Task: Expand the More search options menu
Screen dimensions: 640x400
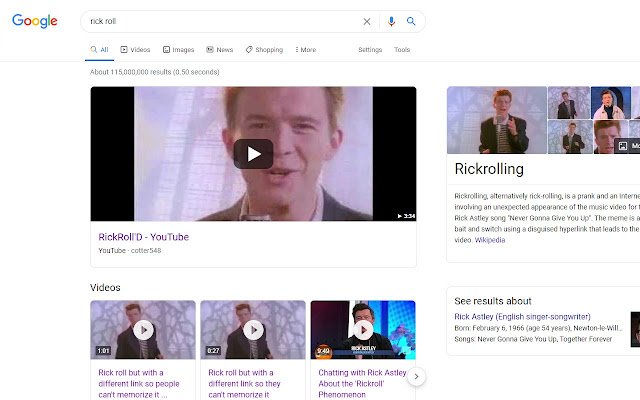Action: coord(306,50)
